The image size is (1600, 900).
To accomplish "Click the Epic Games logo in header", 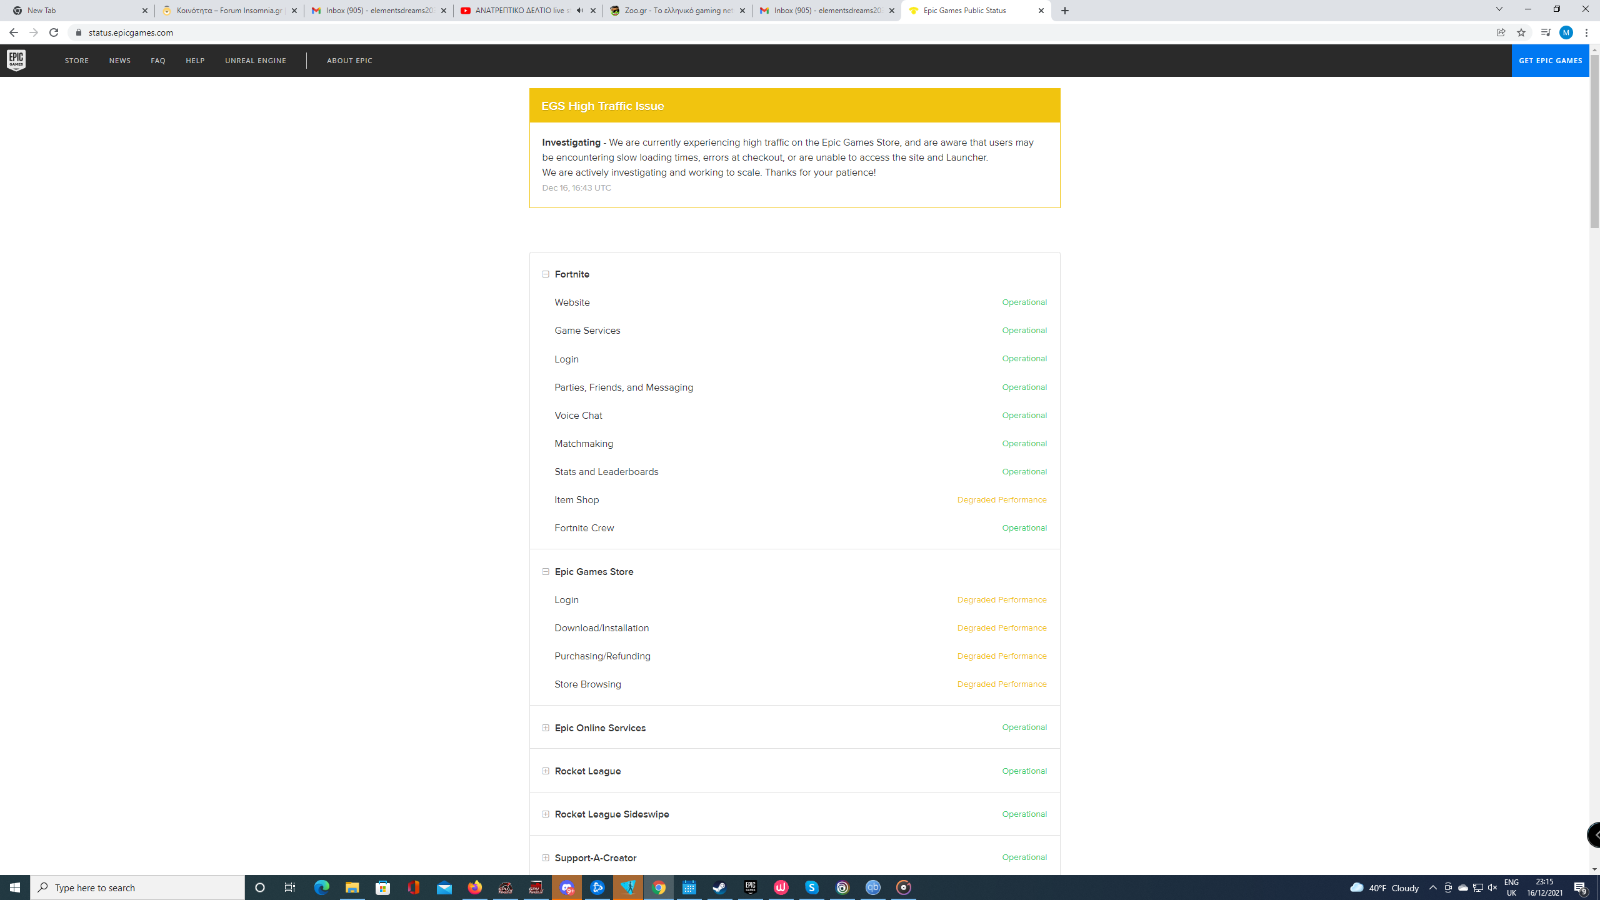I will point(16,60).
